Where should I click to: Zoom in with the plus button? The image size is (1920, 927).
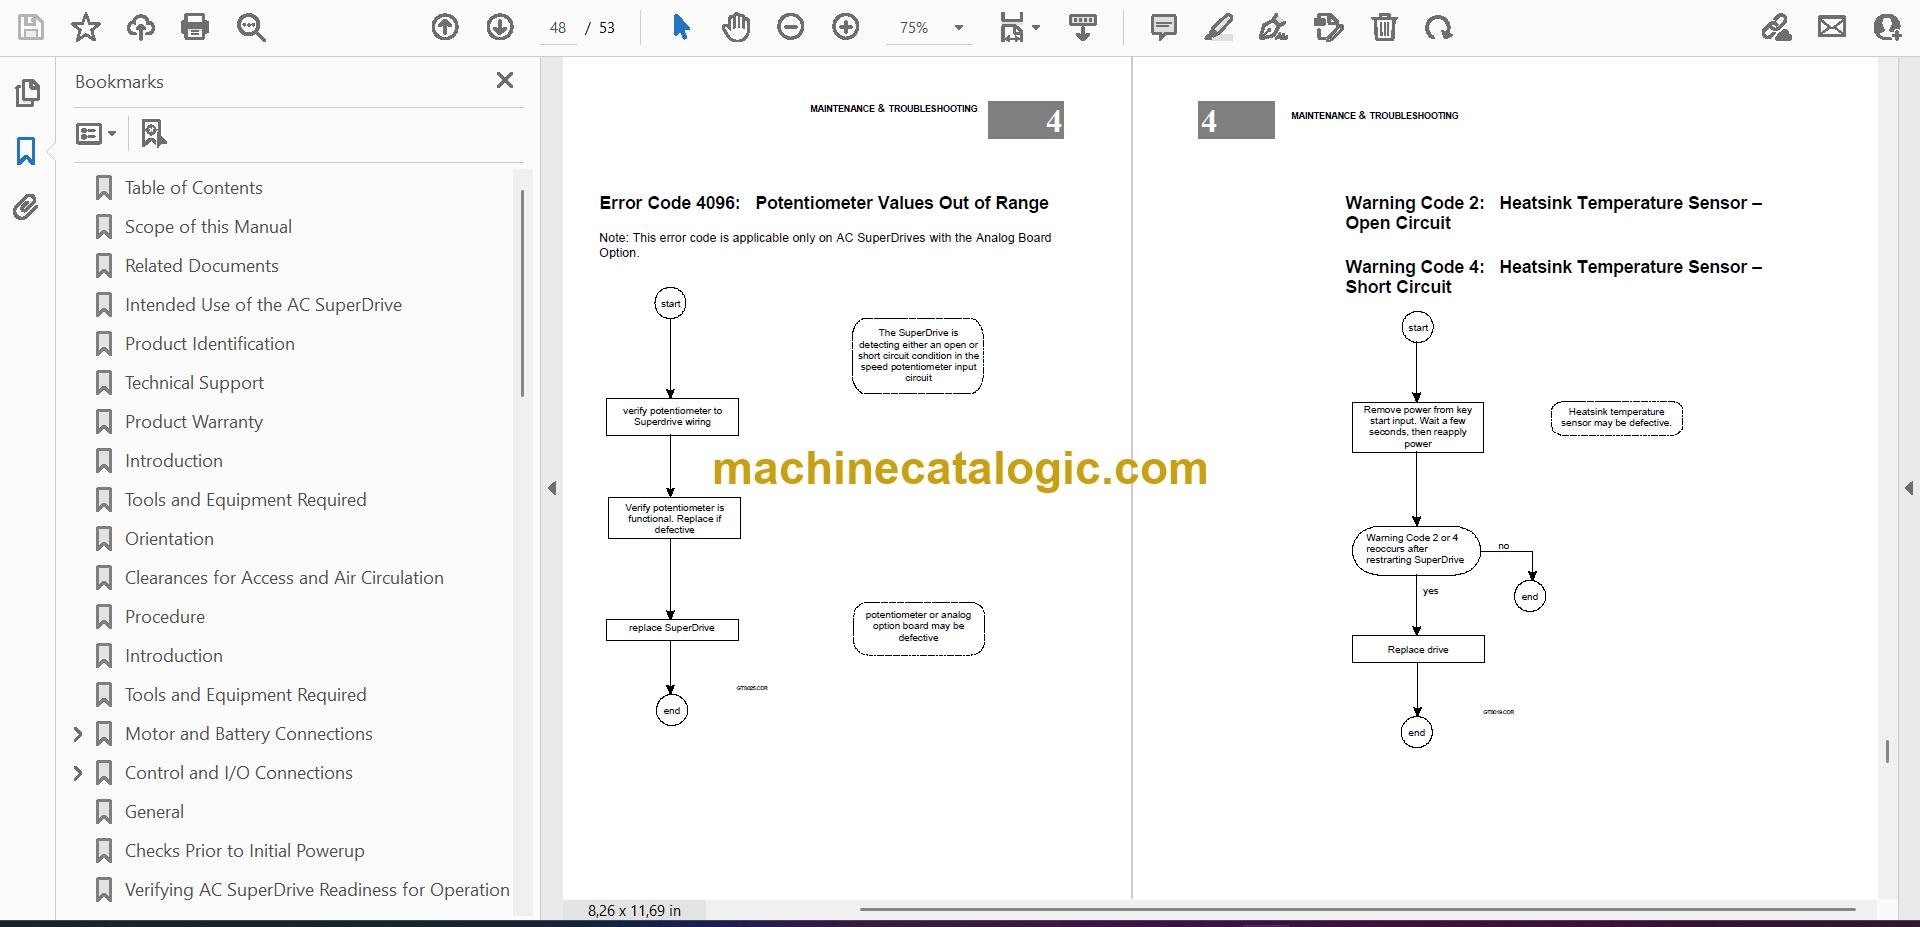846,27
